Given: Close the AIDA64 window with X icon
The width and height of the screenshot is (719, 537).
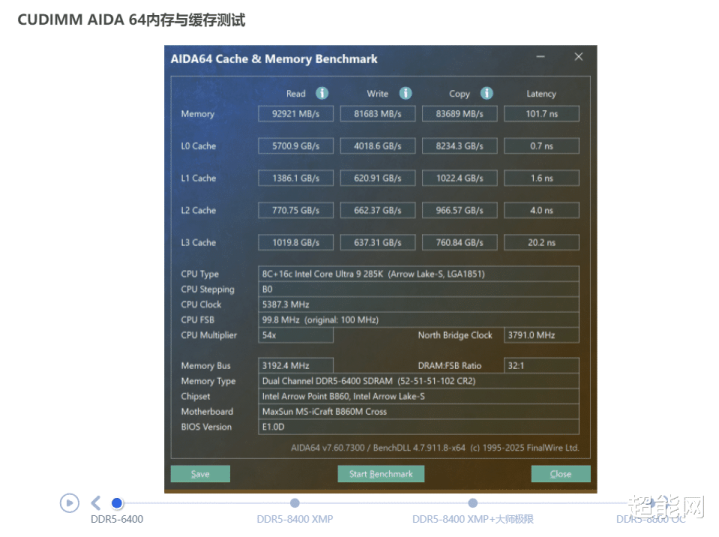Looking at the screenshot, I should coord(579,58).
